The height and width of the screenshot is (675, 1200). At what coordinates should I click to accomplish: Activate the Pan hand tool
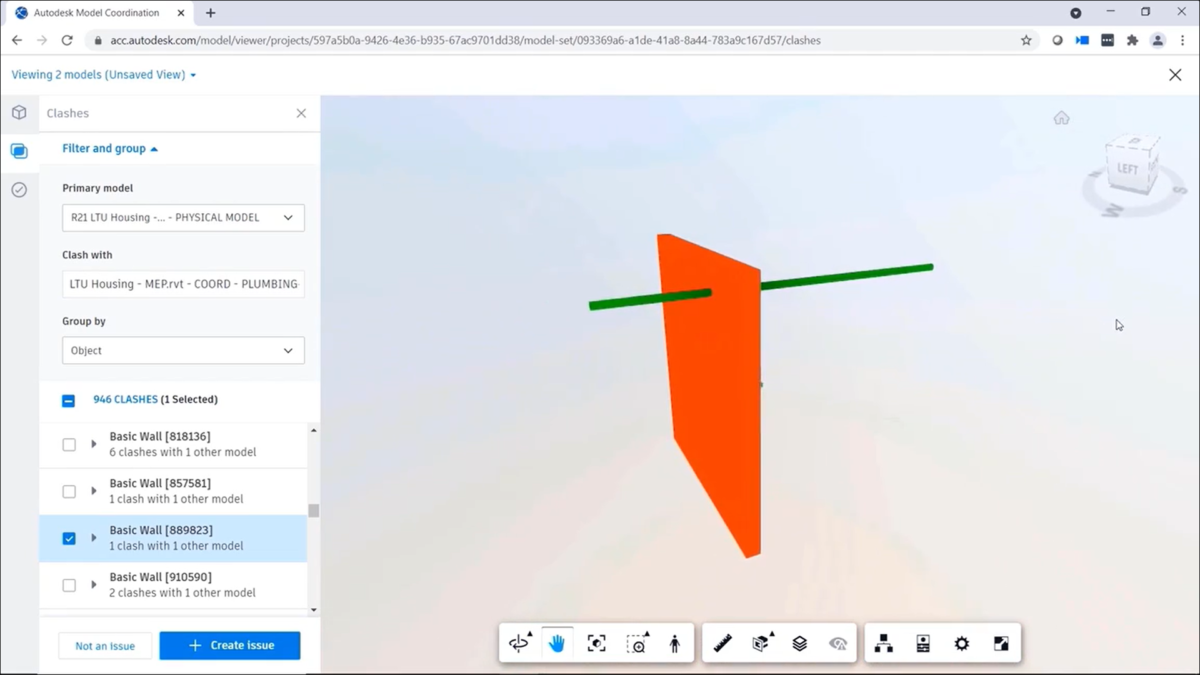(557, 644)
